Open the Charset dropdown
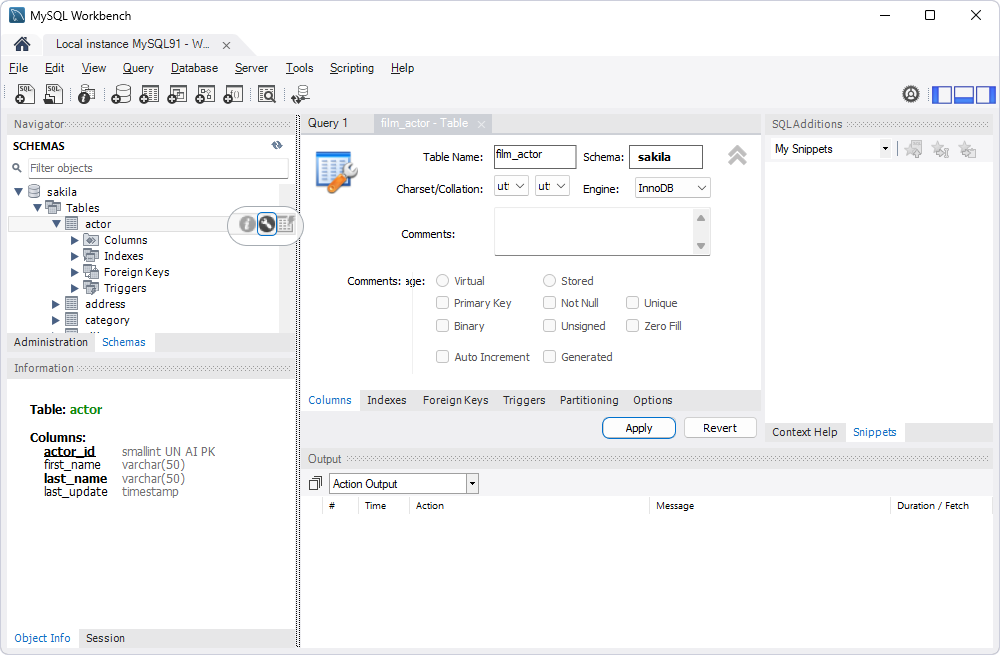This screenshot has width=1000, height=655. tap(511, 186)
